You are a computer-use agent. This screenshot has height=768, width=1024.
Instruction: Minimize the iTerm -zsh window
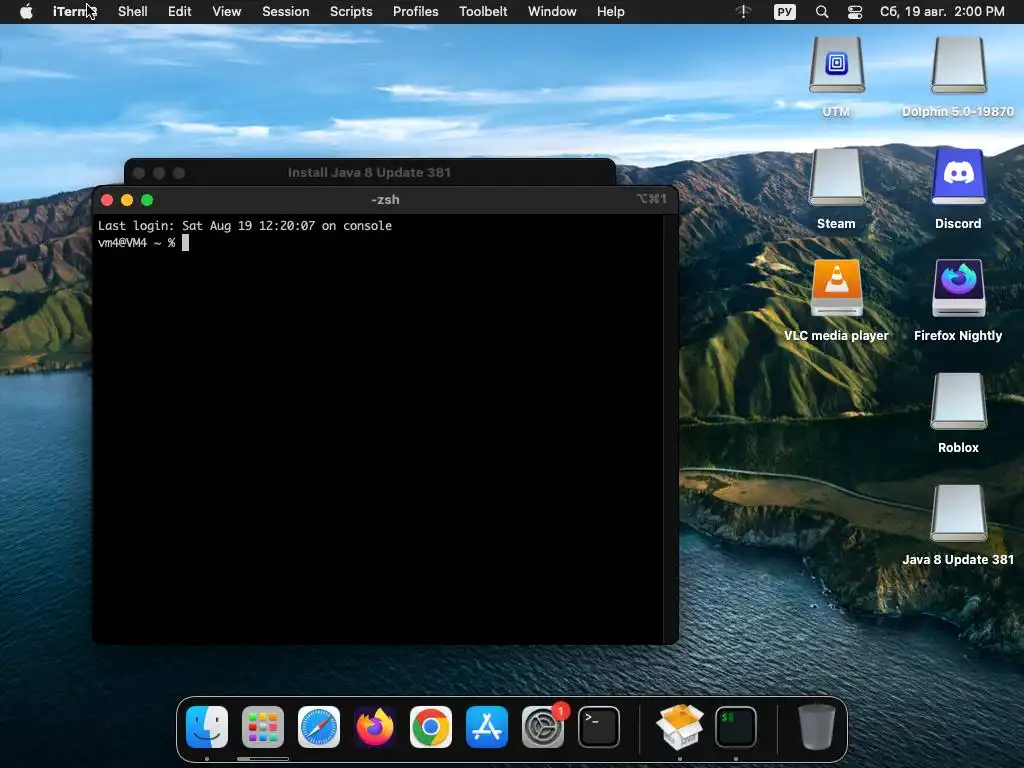pyautogui.click(x=127, y=200)
